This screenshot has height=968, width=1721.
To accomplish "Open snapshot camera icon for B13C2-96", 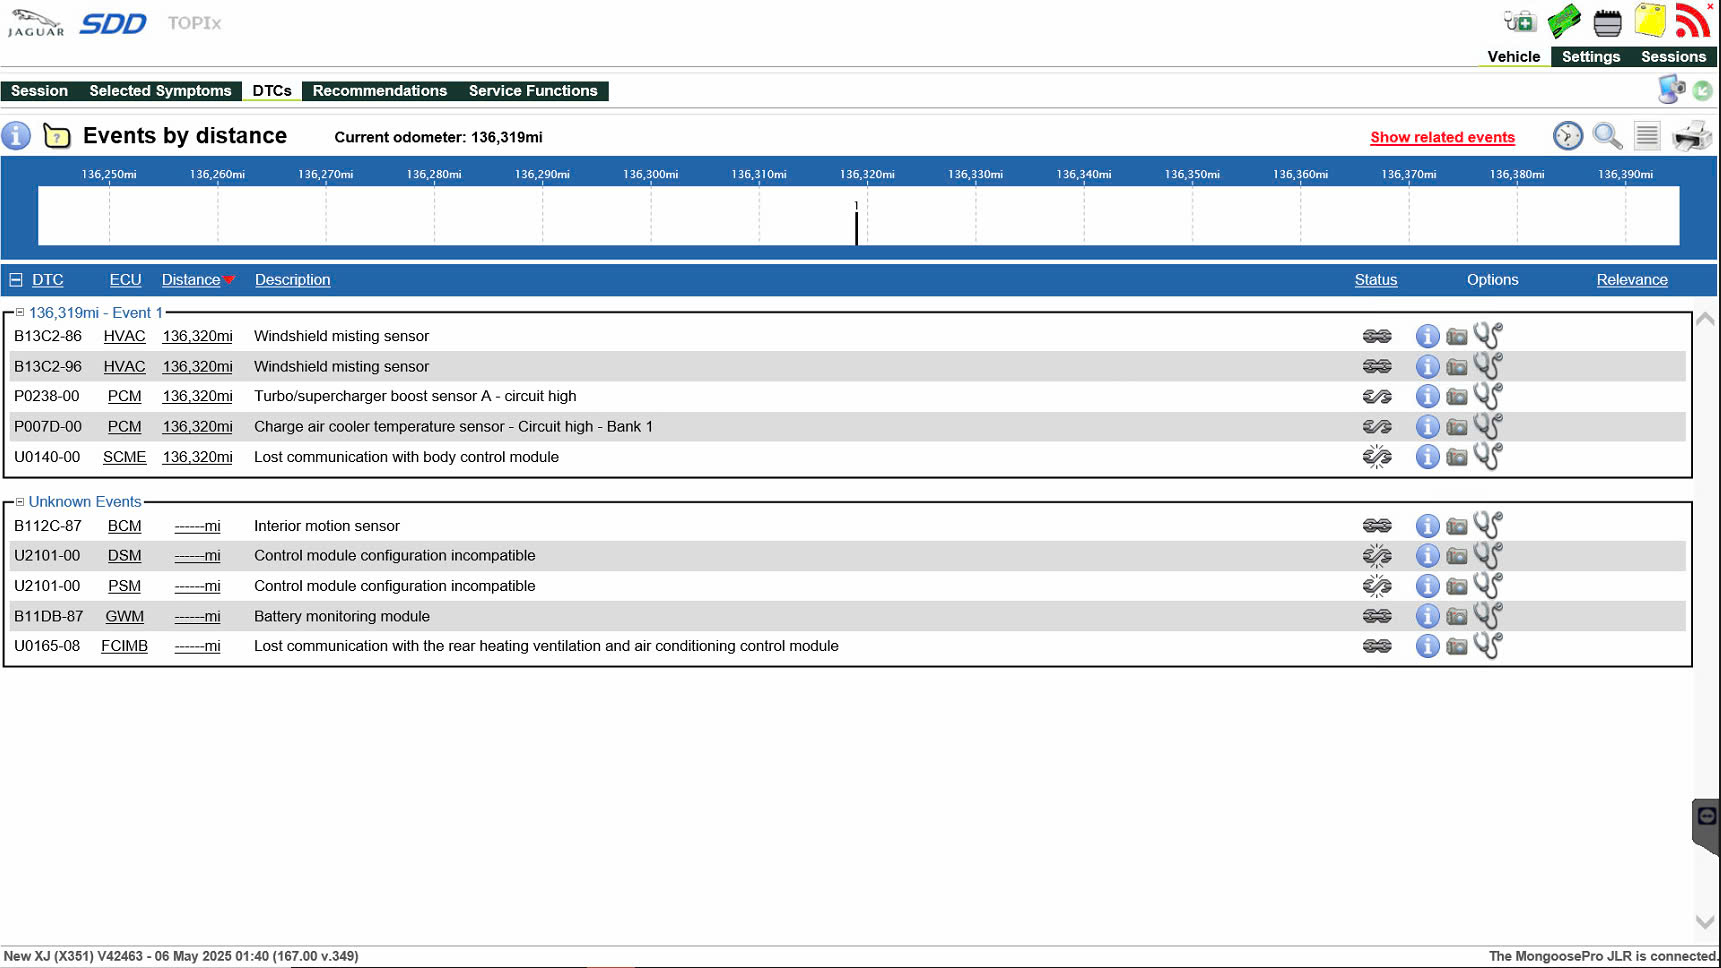I will tap(1457, 367).
